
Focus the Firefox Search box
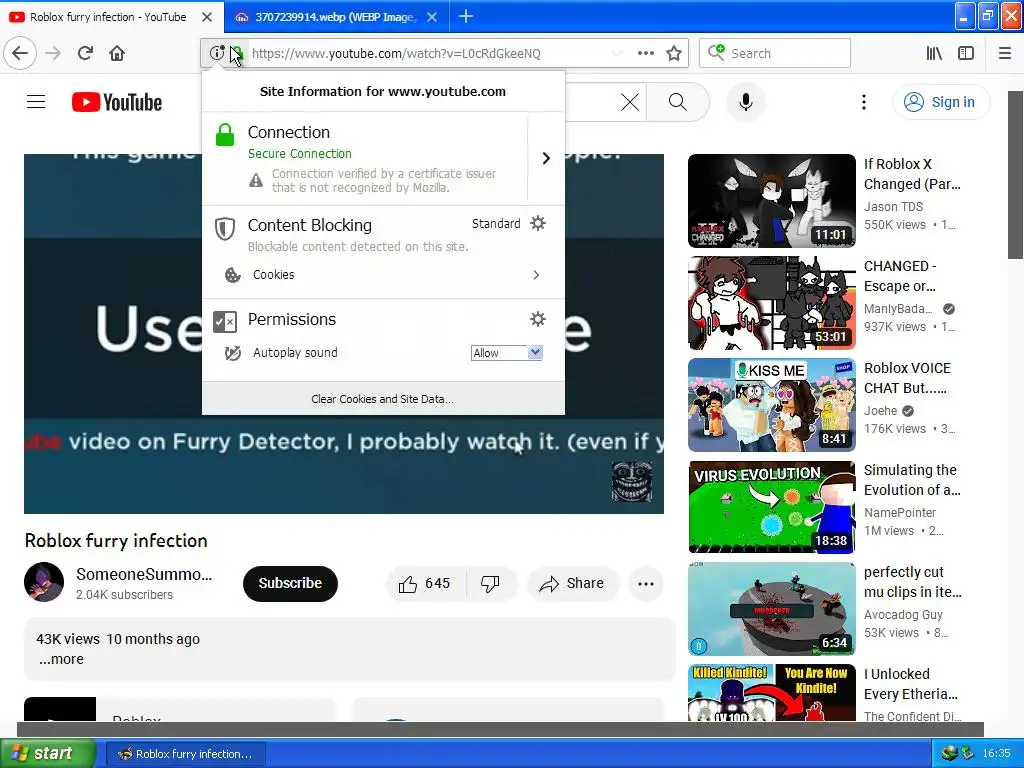pos(775,53)
